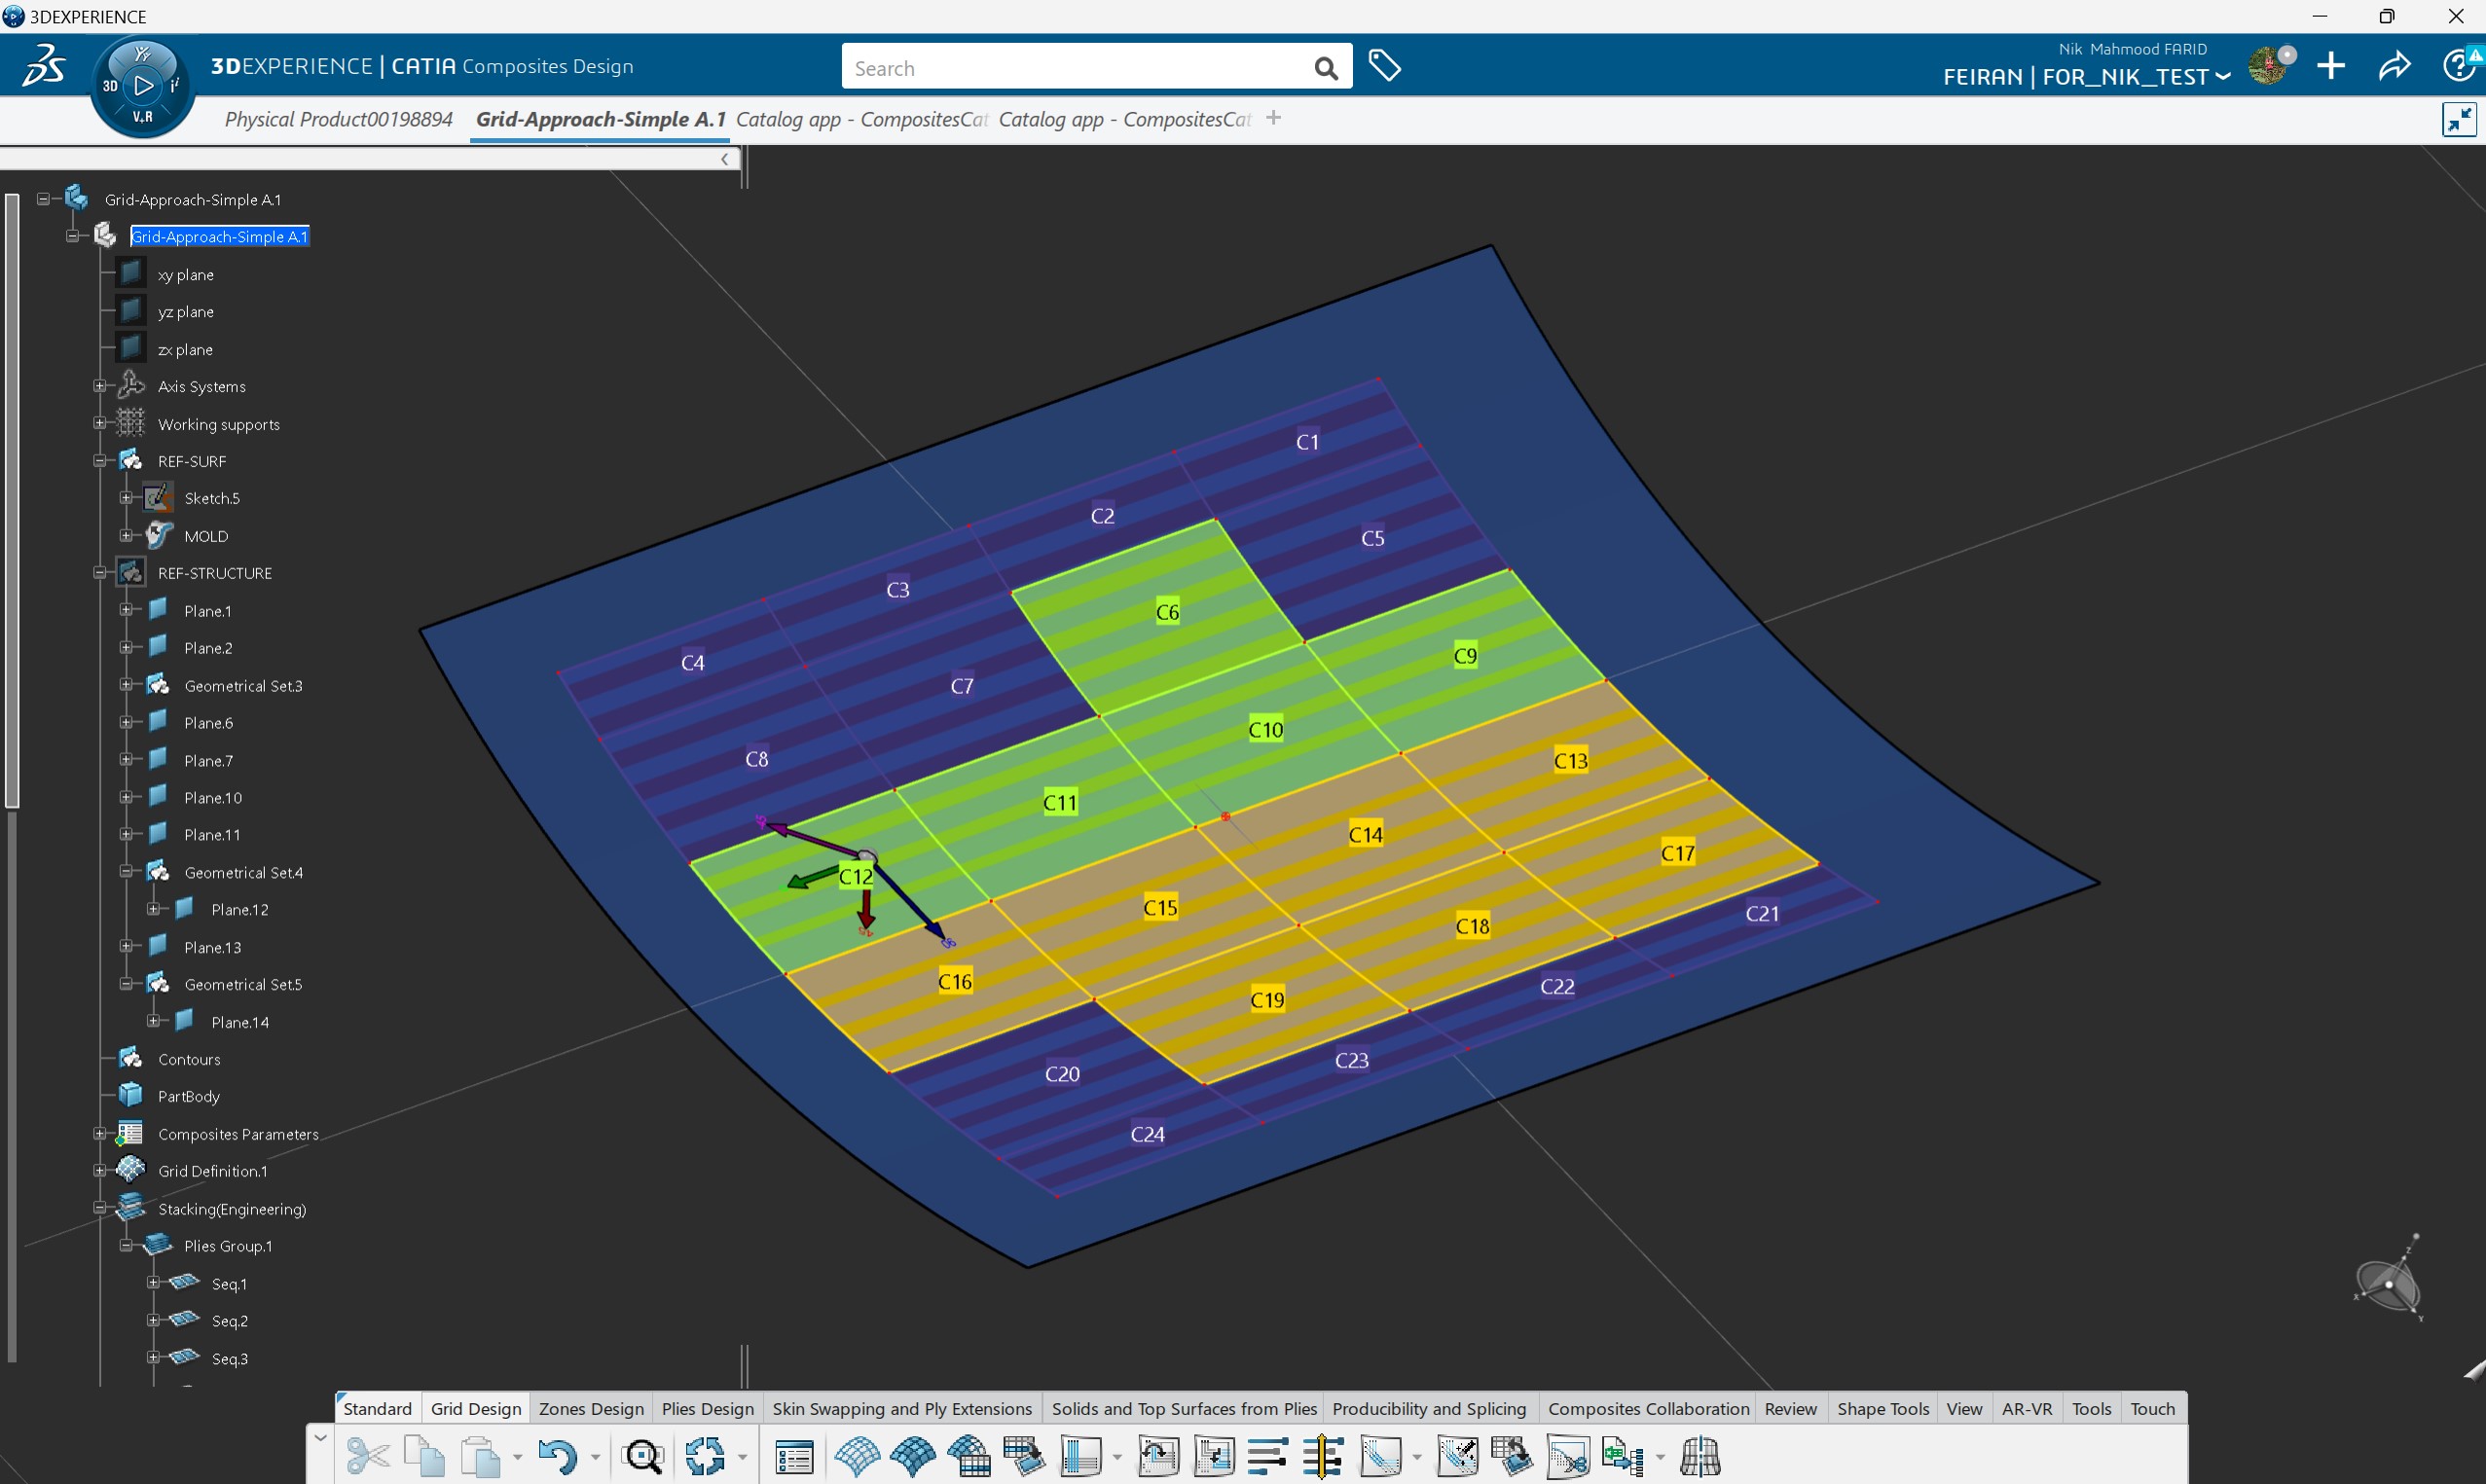Viewport: 2486px width, 1484px height.
Task: Select the xy plane tree item
Action: click(186, 274)
